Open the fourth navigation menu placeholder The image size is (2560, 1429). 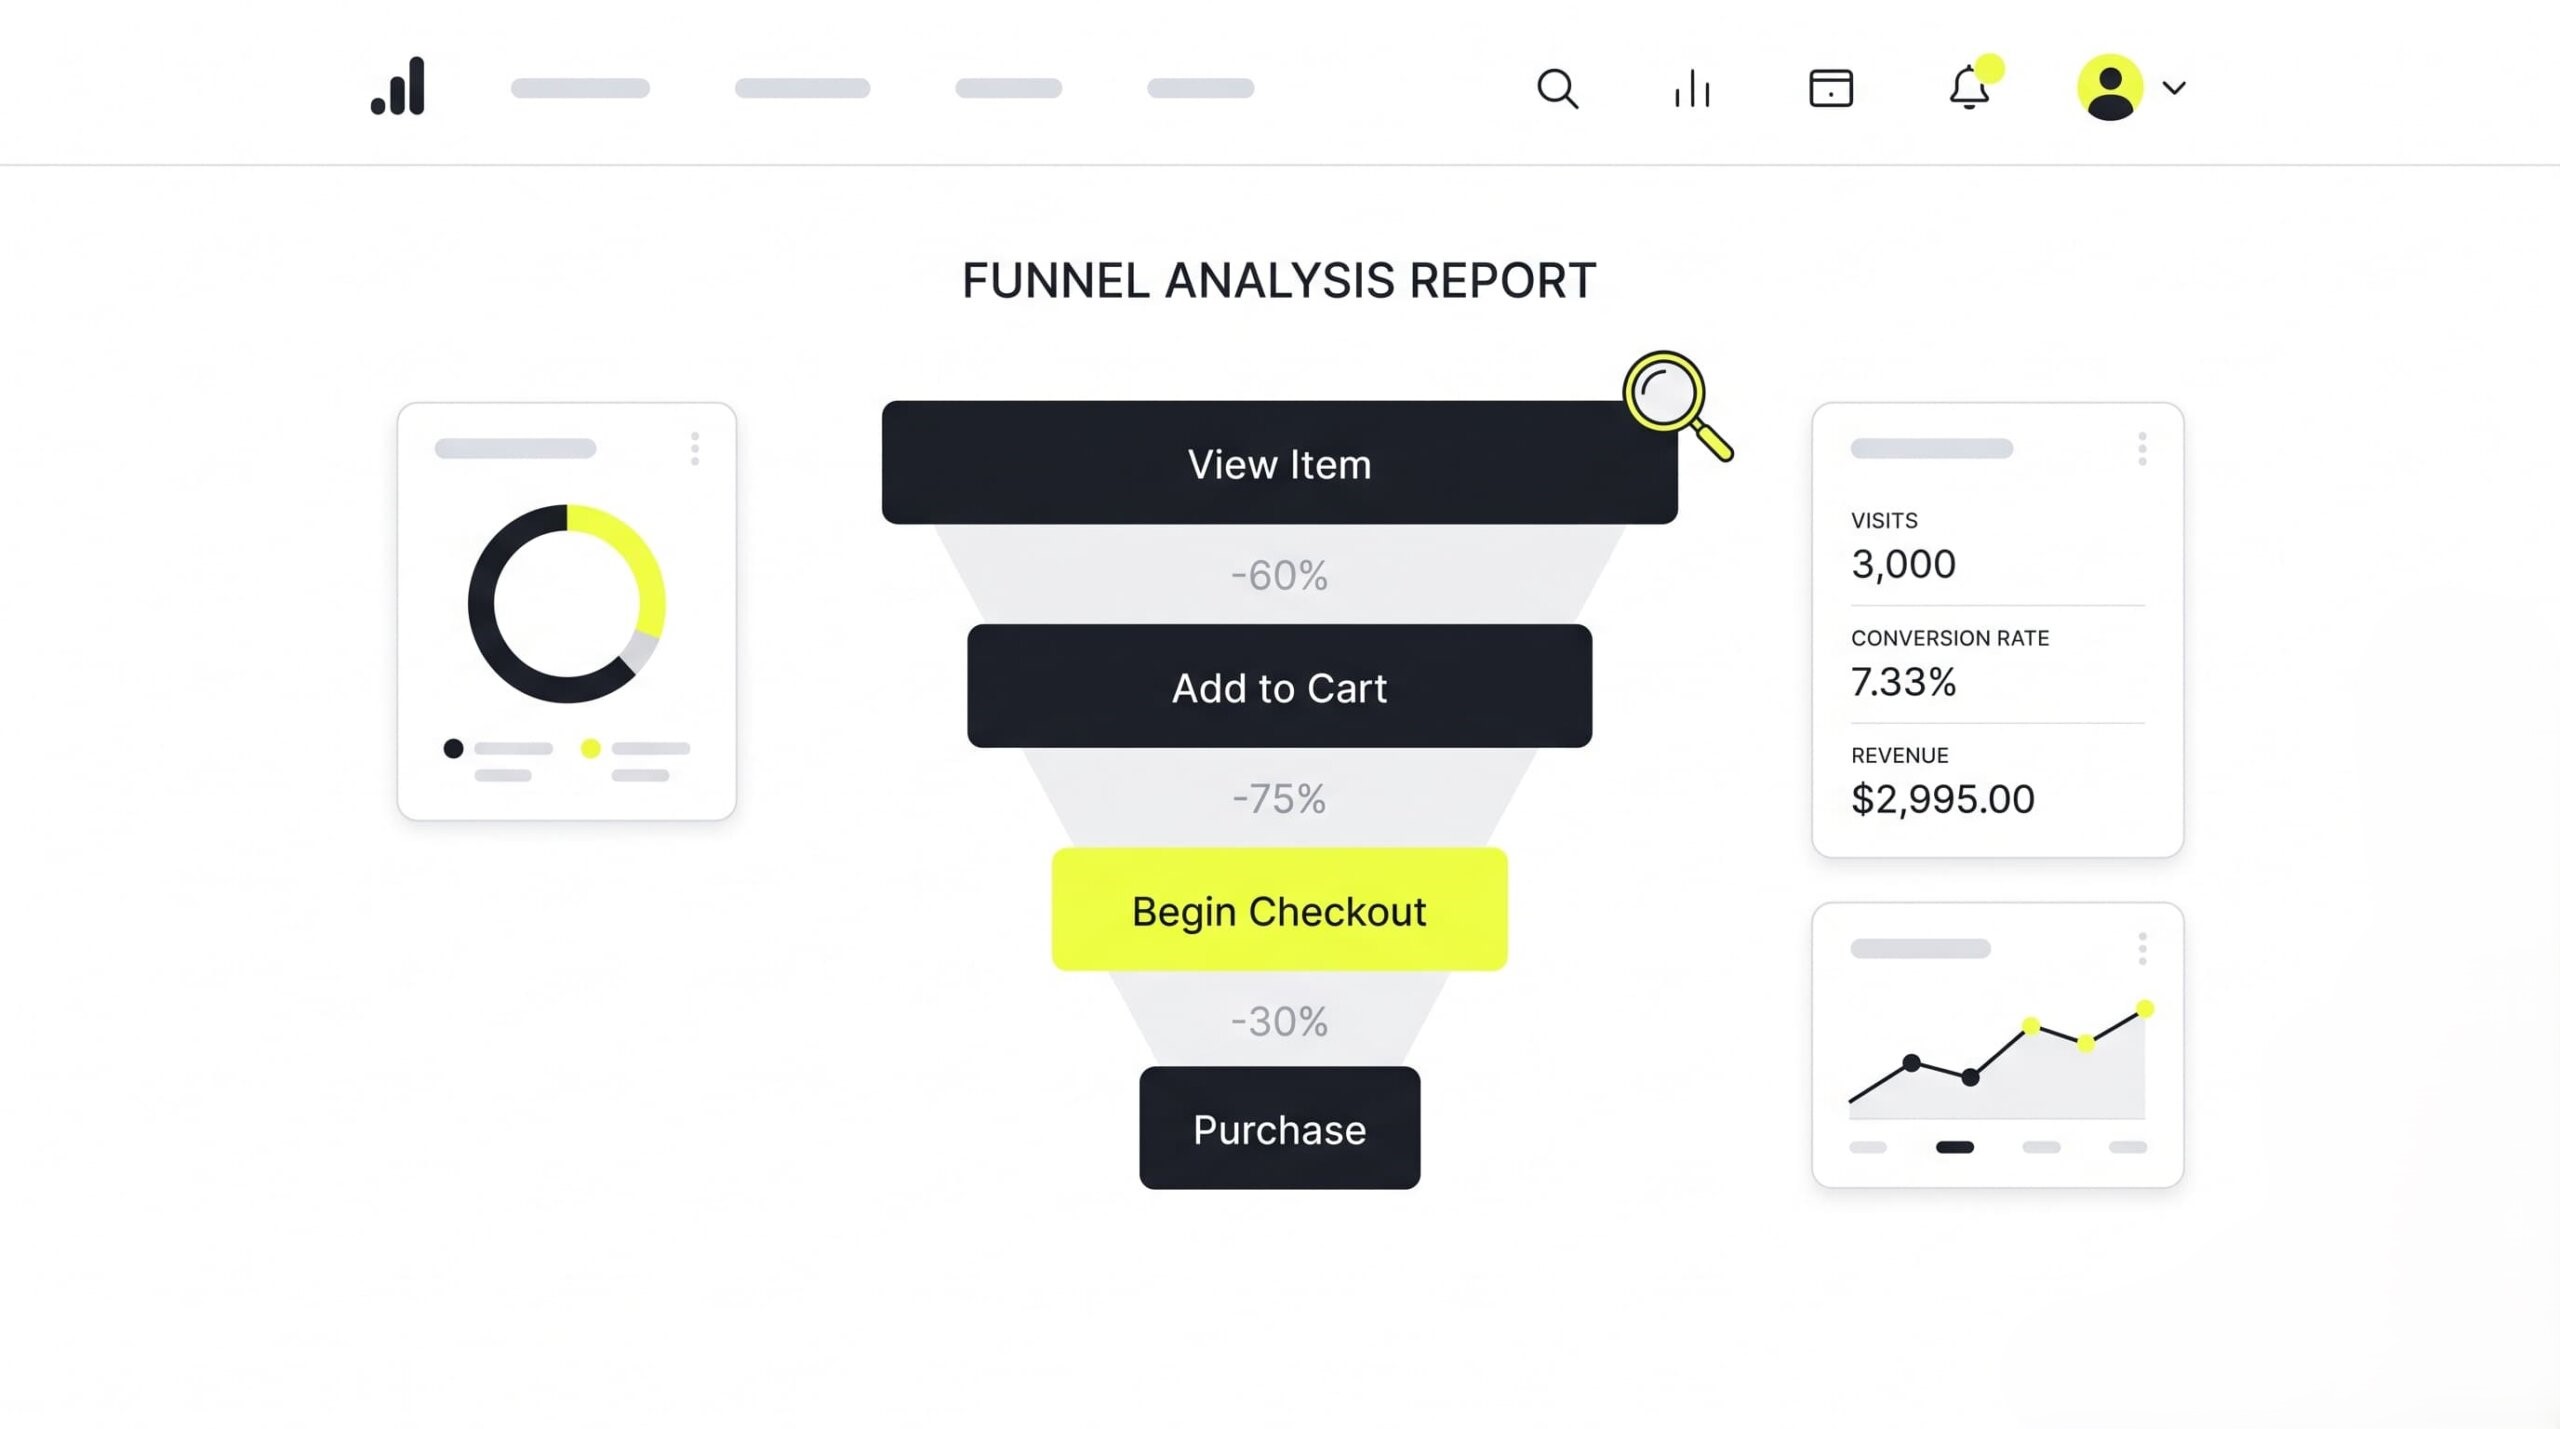pos(1200,88)
